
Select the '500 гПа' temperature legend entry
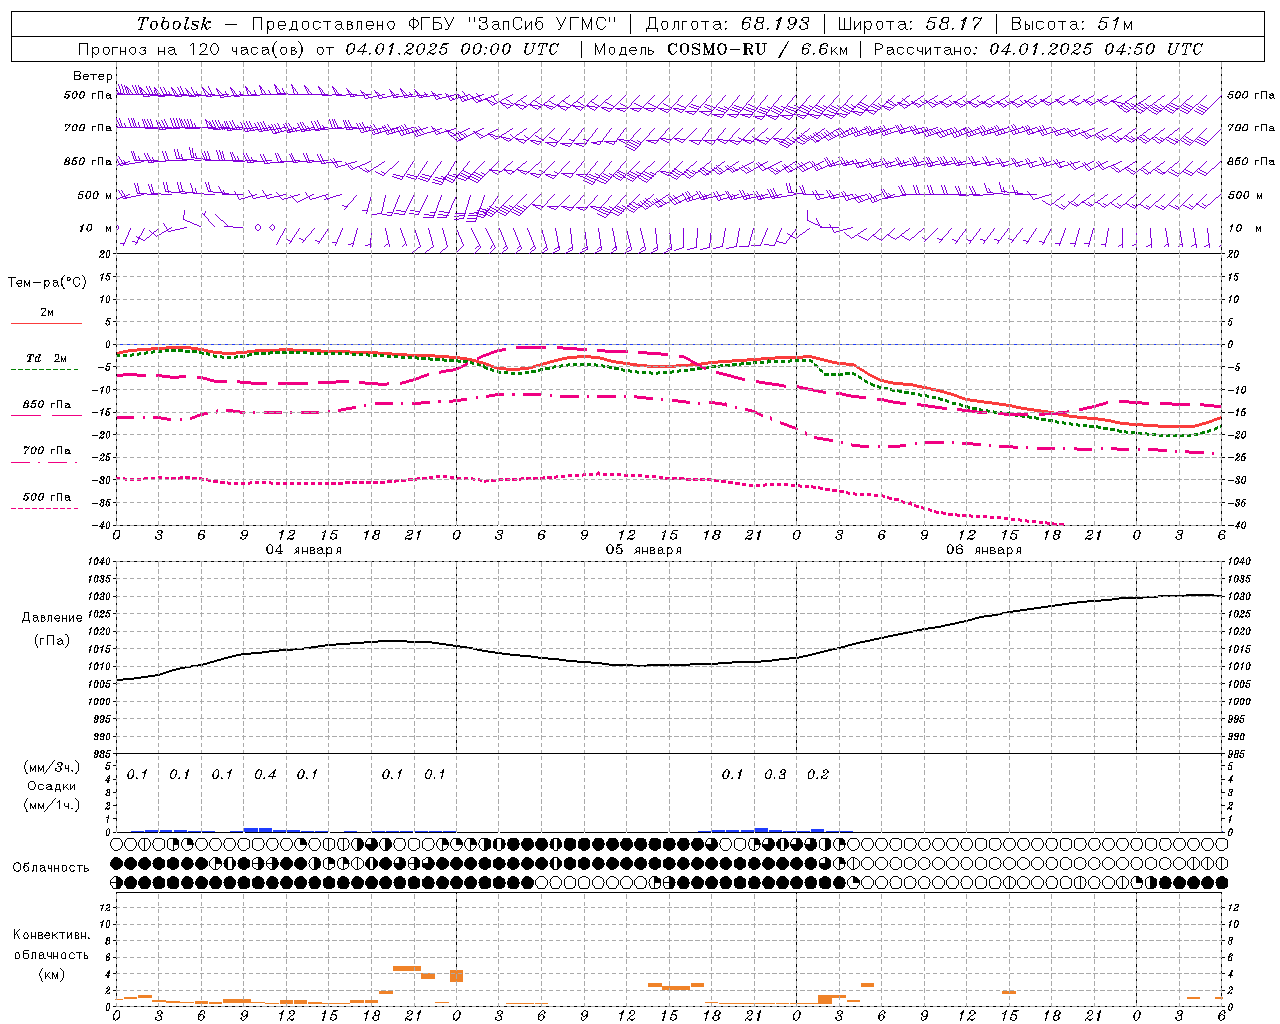coord(47,497)
